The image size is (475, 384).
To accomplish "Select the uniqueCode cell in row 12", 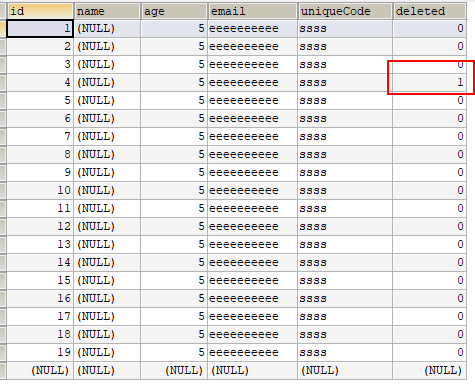I will (x=345, y=226).
